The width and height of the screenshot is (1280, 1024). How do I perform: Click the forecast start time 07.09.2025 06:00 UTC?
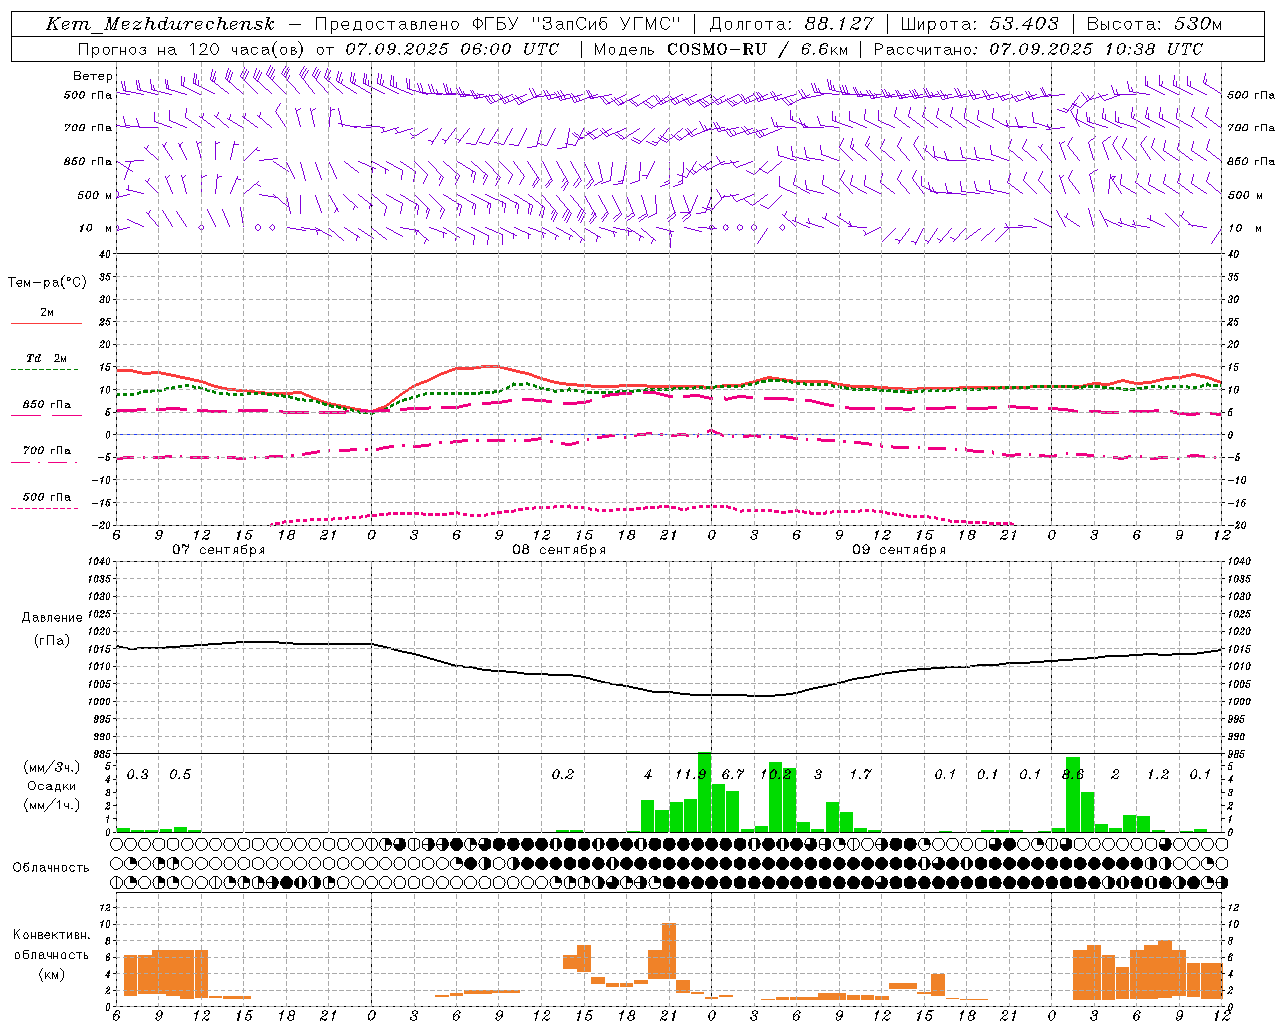pyautogui.click(x=453, y=49)
